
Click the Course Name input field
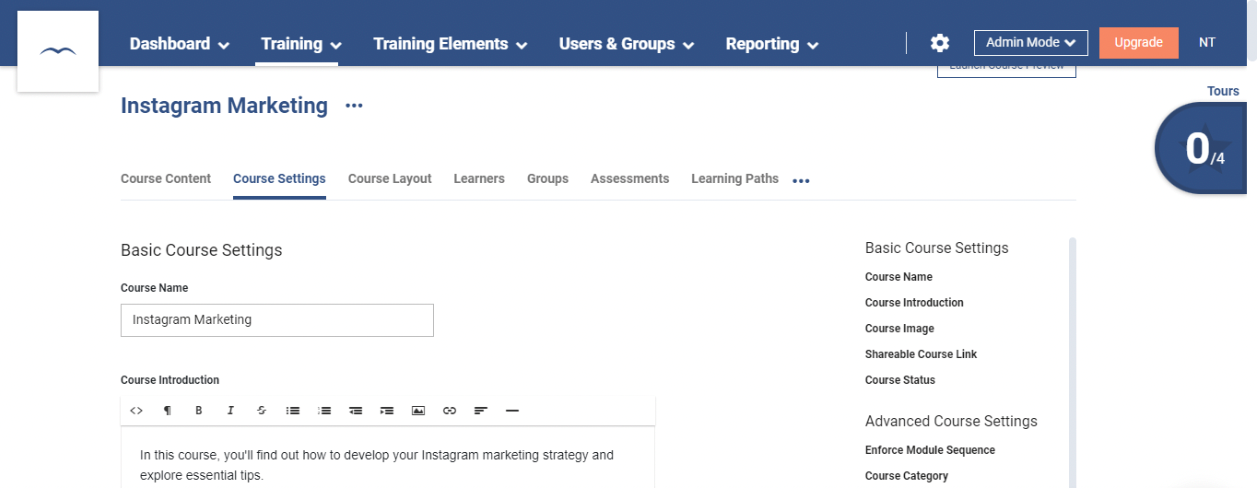[x=277, y=320]
